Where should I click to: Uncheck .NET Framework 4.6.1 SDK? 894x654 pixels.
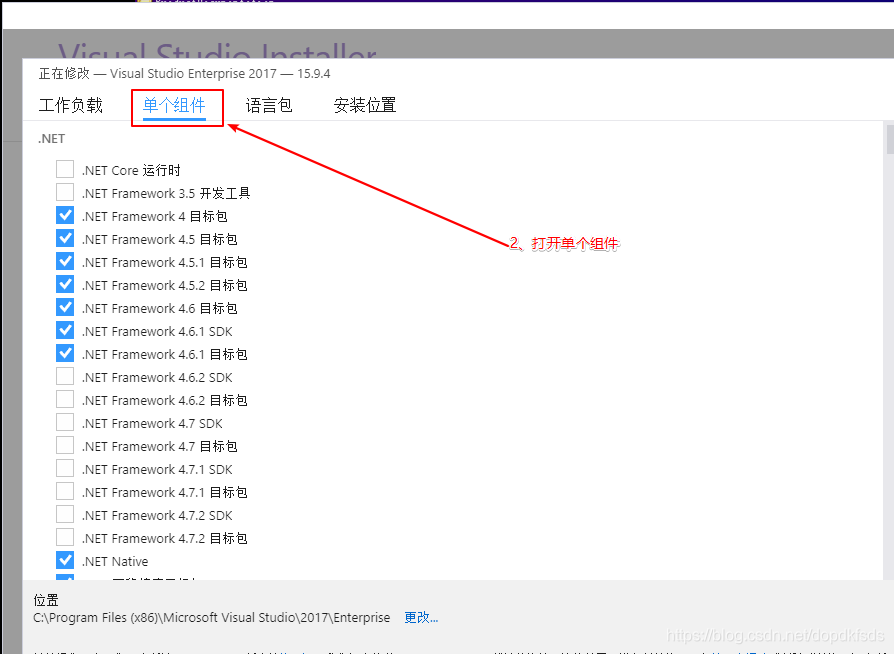(x=65, y=330)
